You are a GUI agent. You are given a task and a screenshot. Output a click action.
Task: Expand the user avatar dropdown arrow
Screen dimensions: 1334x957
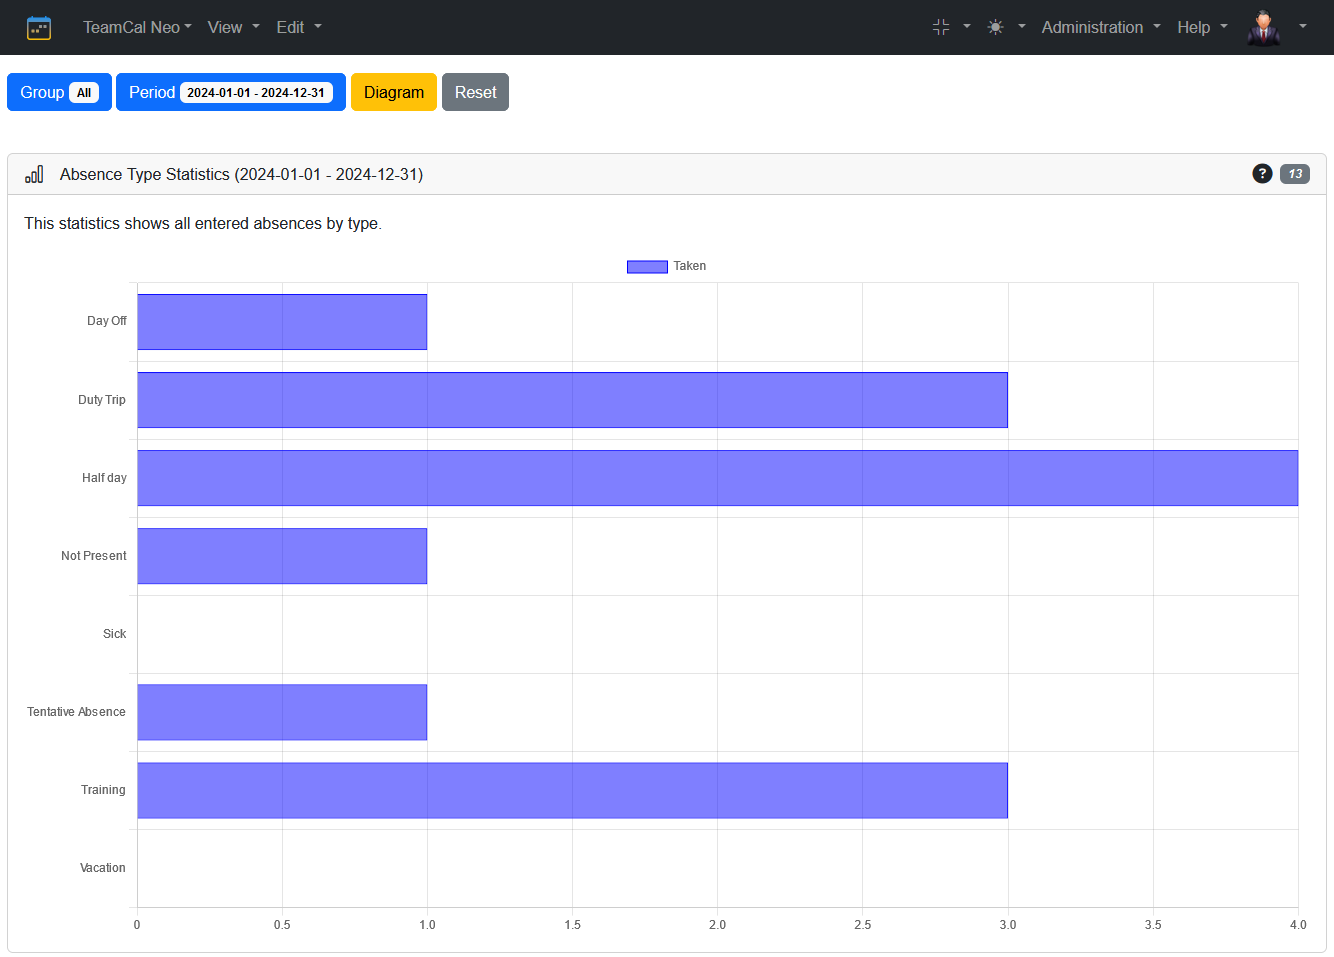coord(1303,27)
